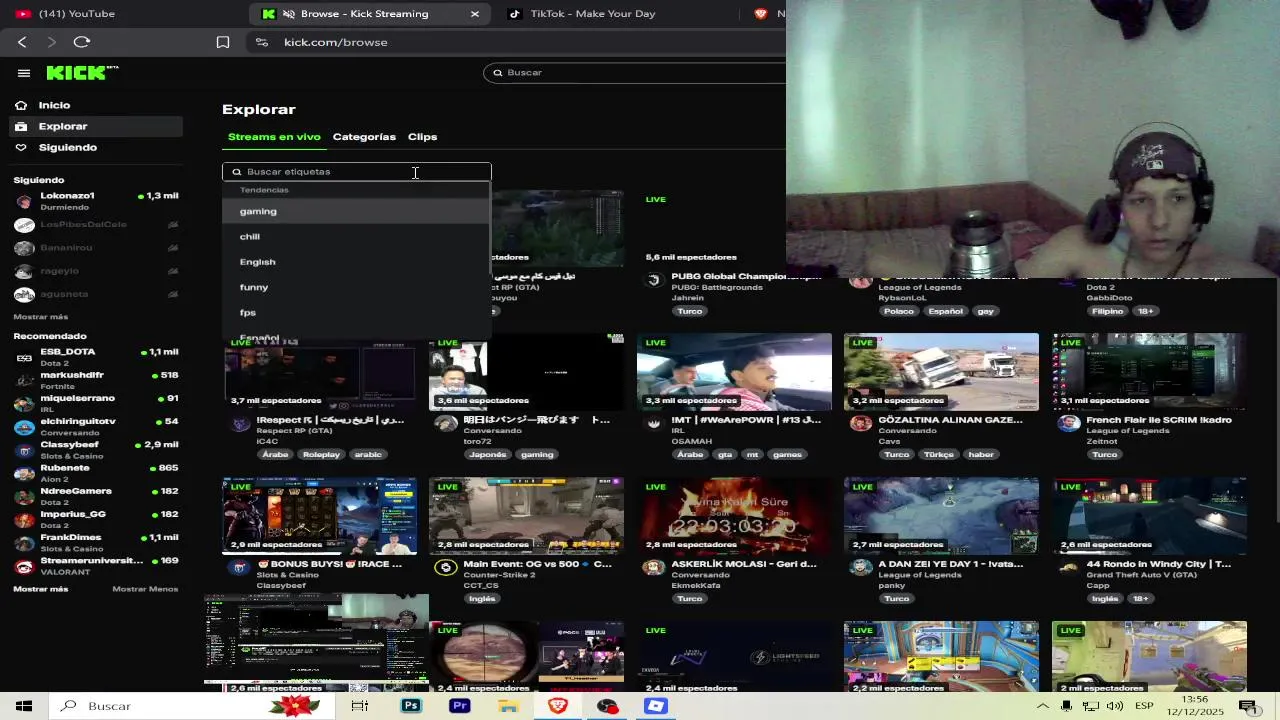Open Lokonazo1 channel in Siguiendo list
The width and height of the screenshot is (1280, 720).
(95, 201)
